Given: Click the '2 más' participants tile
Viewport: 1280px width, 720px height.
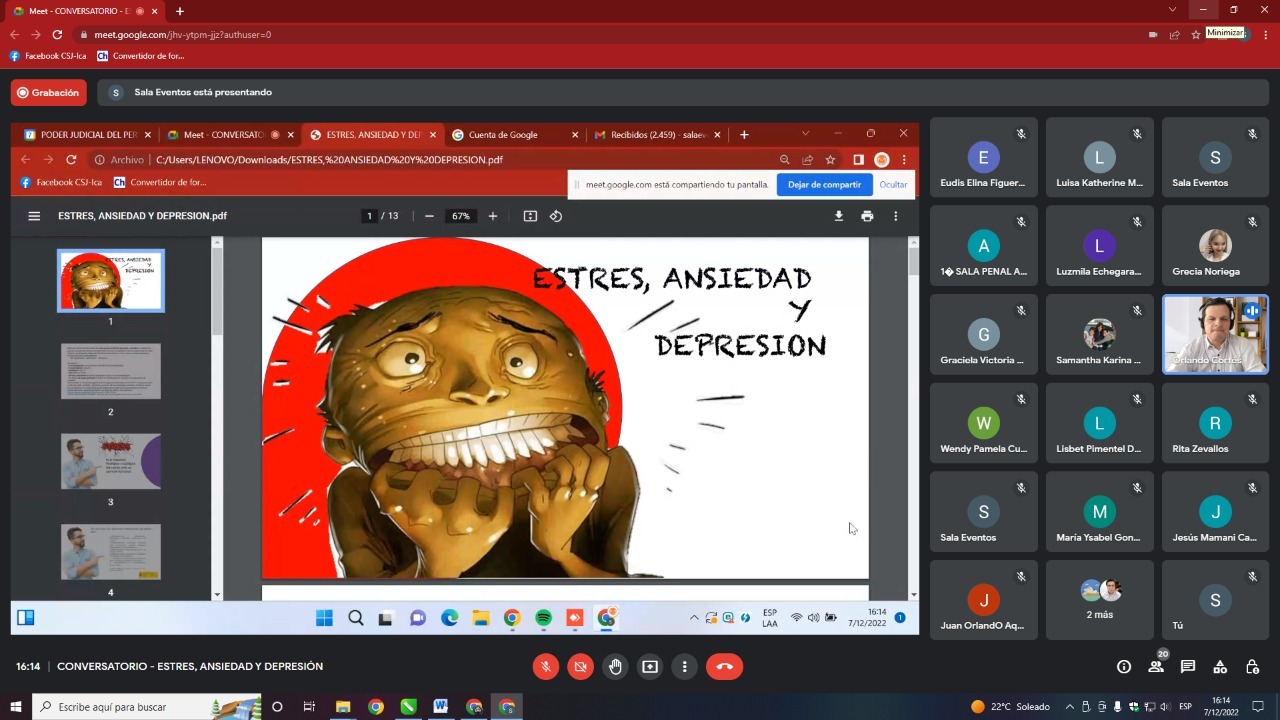Looking at the screenshot, I should coord(1099,600).
